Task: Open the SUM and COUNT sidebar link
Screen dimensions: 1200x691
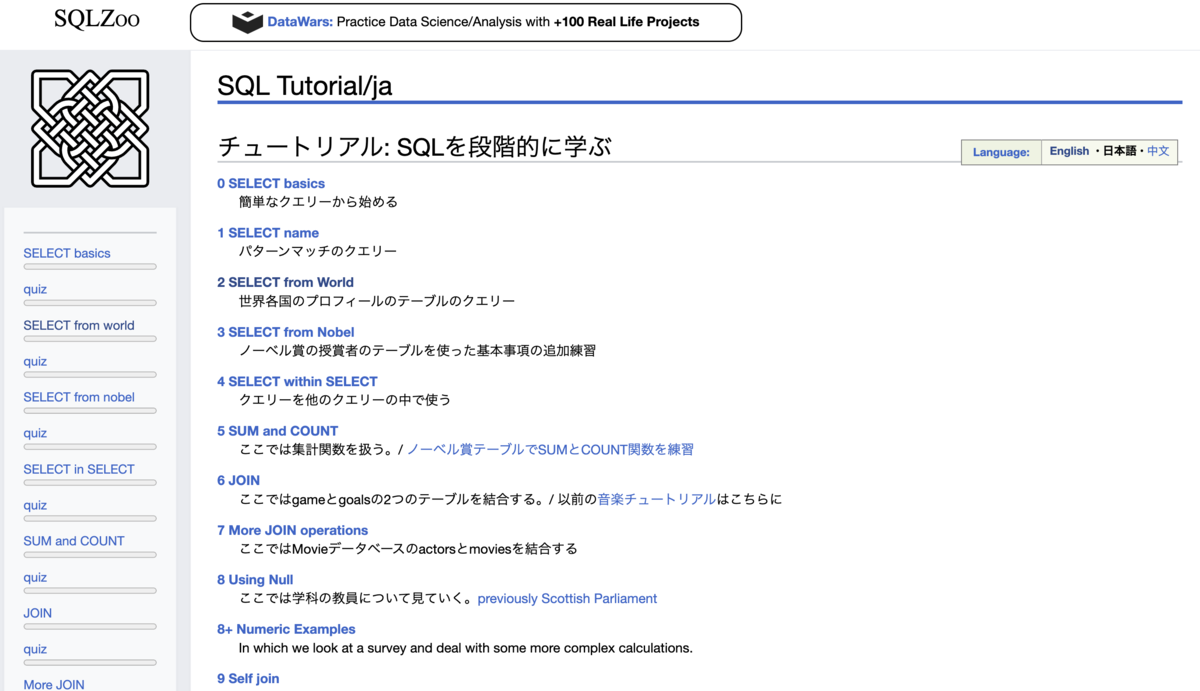Action: 74,541
